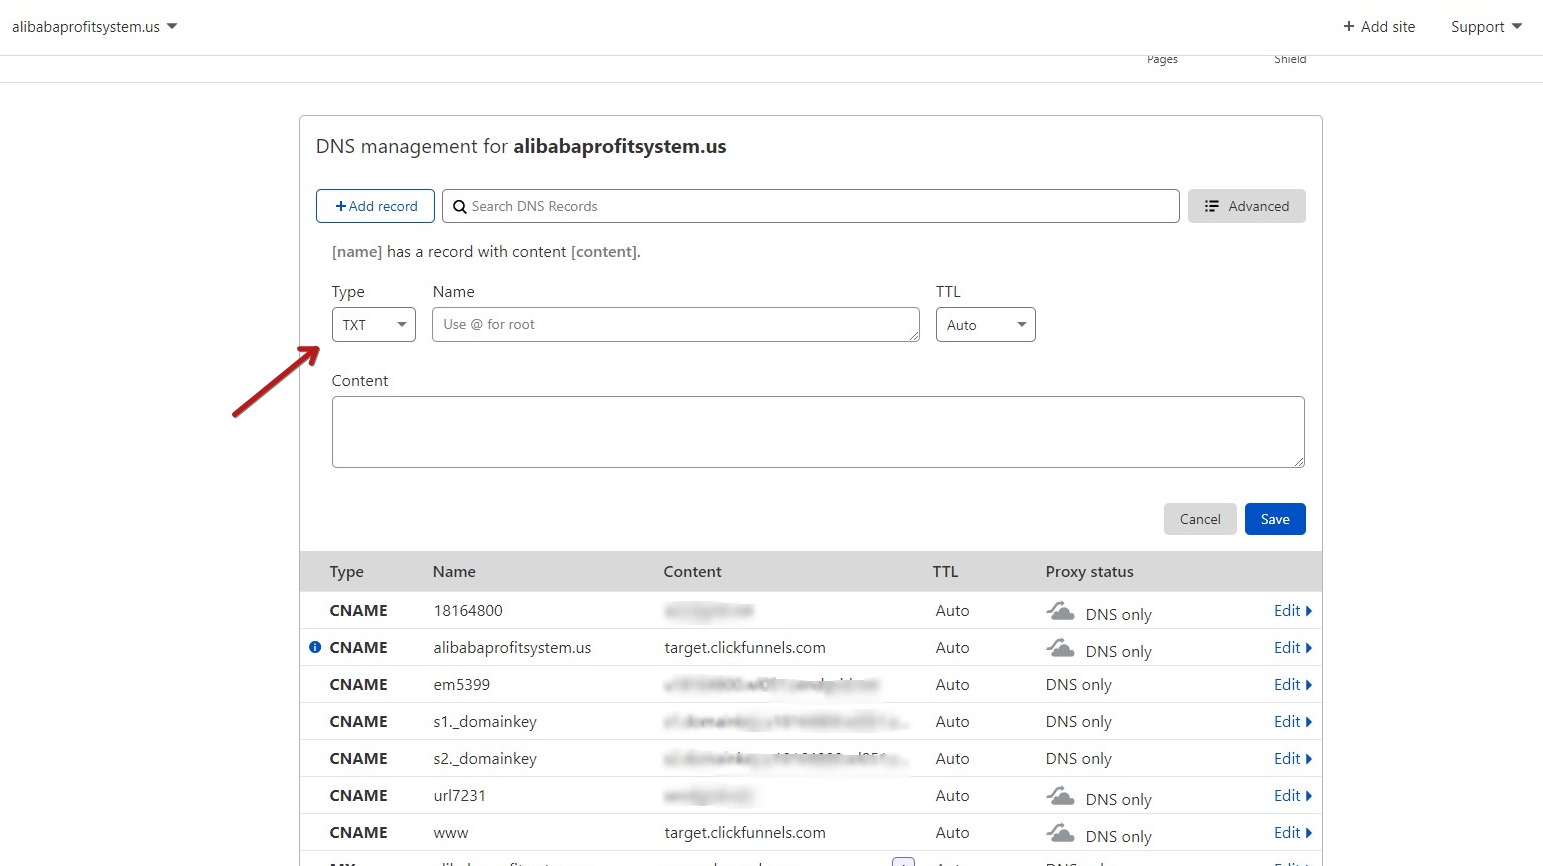Select the em5399 name cell

(x=462, y=685)
